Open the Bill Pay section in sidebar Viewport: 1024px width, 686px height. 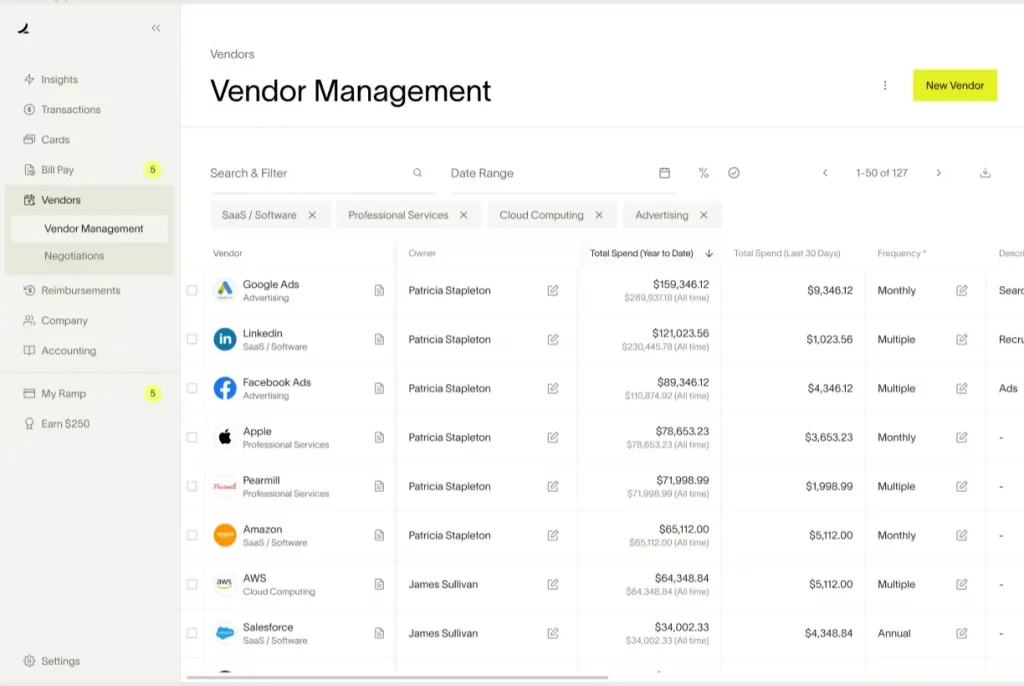(58, 169)
